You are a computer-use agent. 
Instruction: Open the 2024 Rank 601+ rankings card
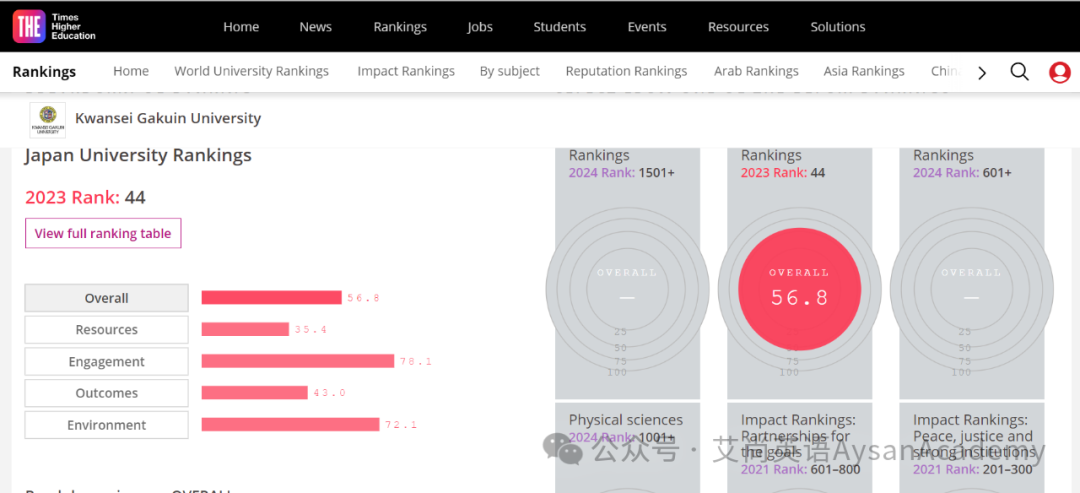[972, 273]
